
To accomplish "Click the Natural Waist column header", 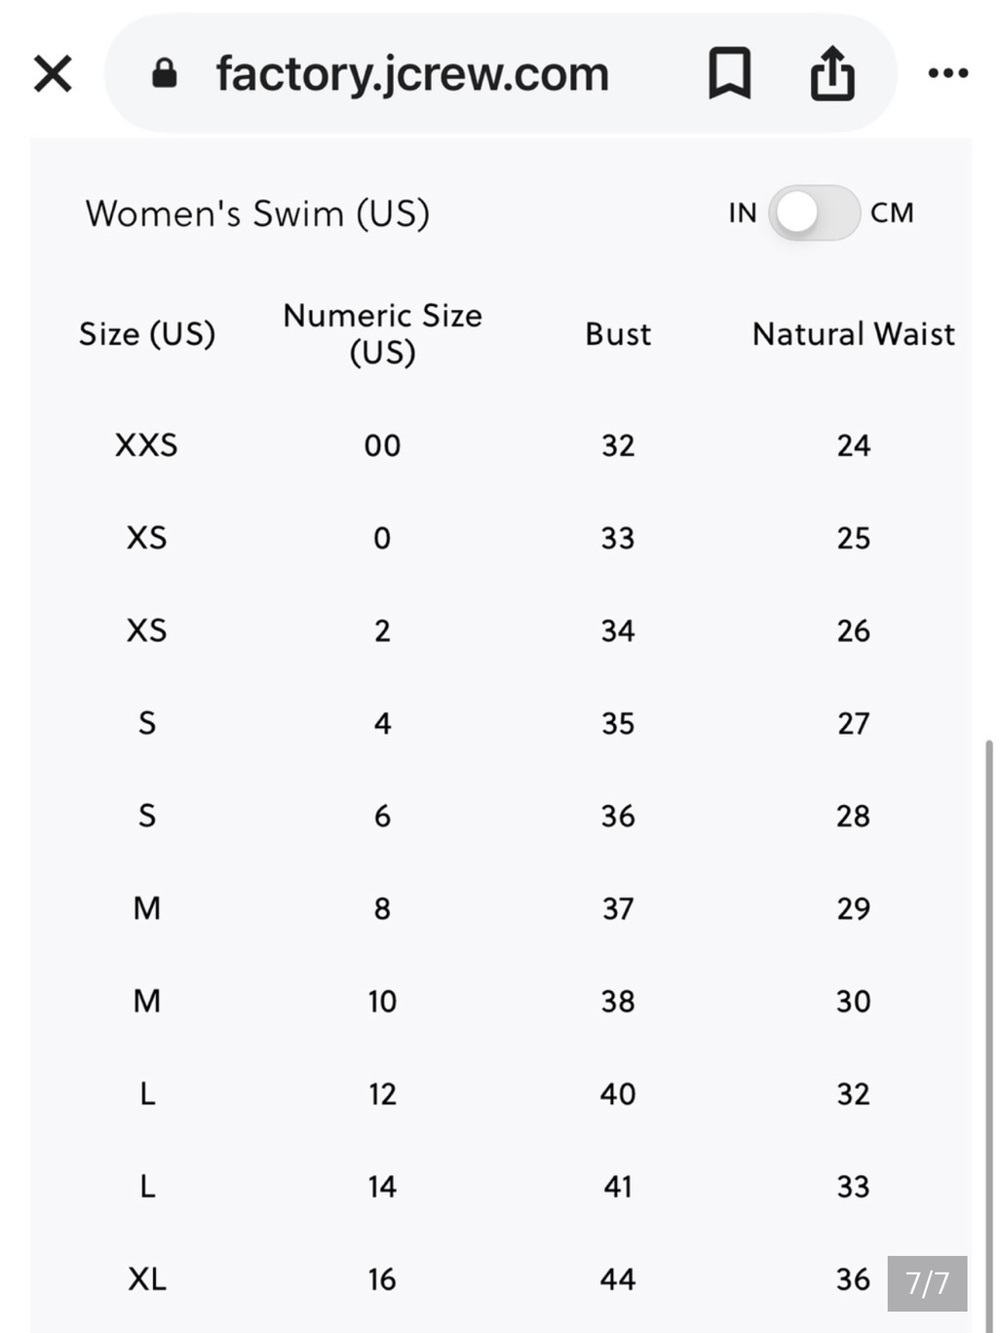I will [x=853, y=334].
